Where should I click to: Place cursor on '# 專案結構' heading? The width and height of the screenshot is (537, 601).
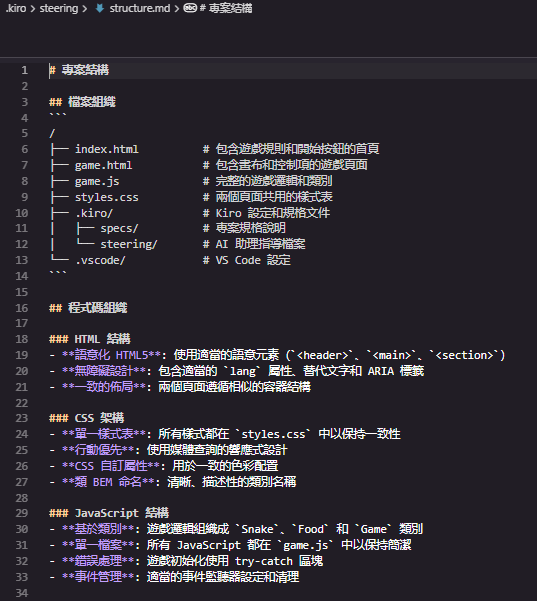(x=79, y=70)
